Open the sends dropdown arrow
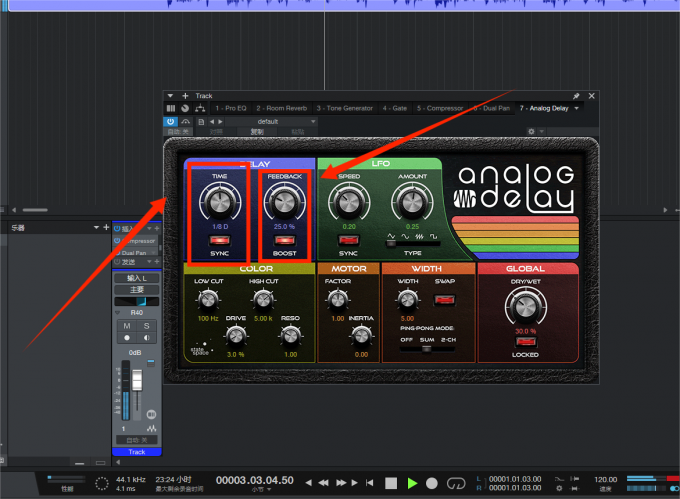 point(149,261)
